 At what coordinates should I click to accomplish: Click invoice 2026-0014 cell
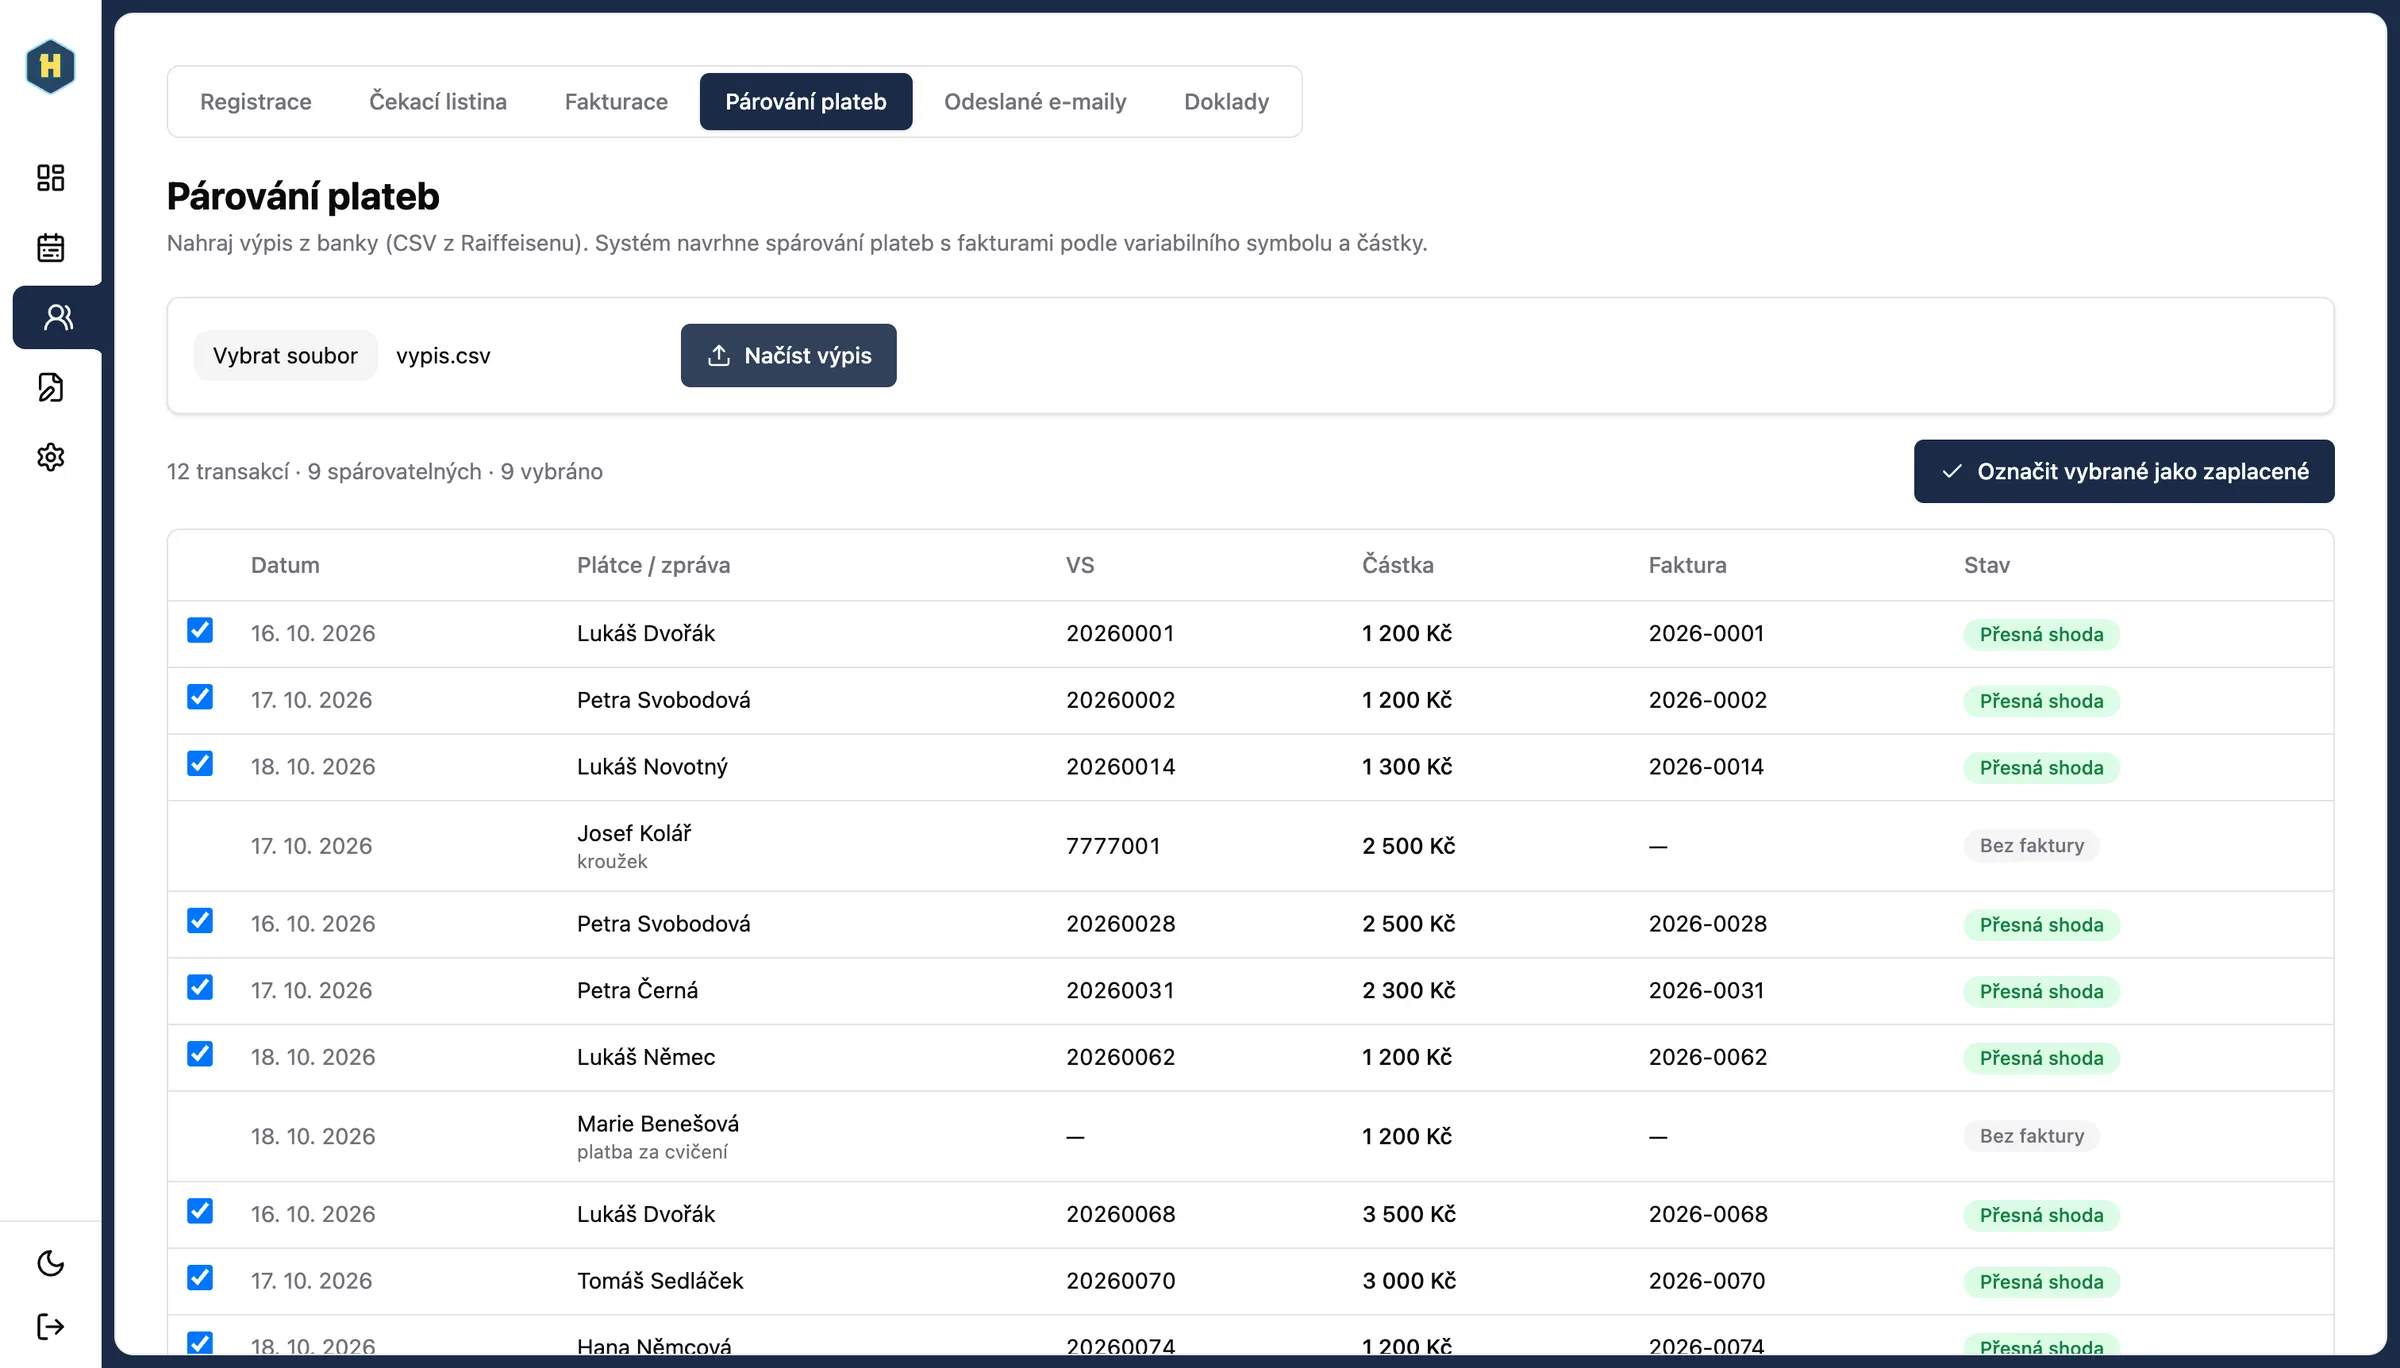(1706, 767)
